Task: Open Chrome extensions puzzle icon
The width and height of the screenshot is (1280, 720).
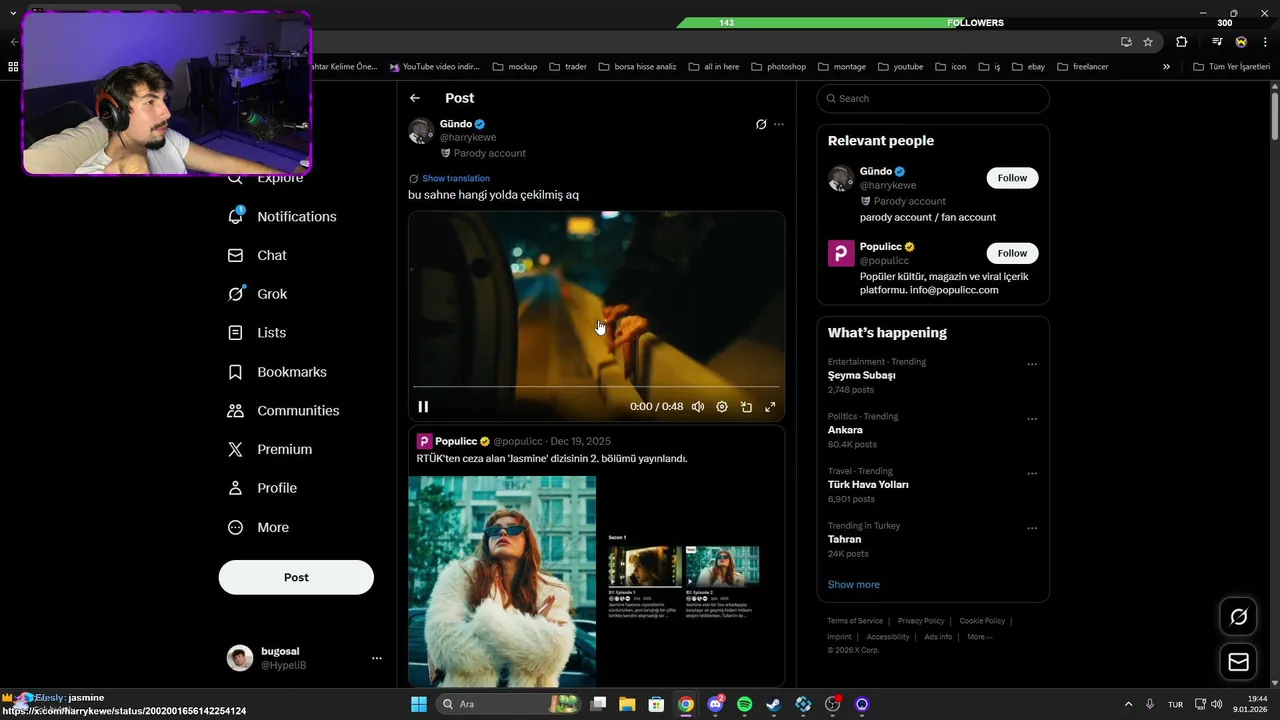Action: [x=1182, y=42]
